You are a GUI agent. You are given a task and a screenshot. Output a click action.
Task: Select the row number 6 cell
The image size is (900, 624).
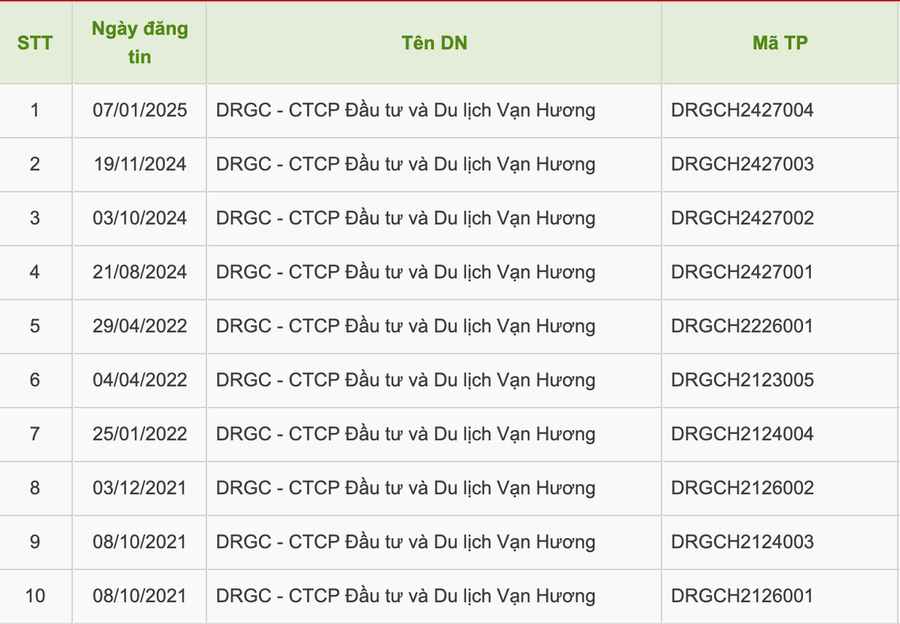click(35, 380)
